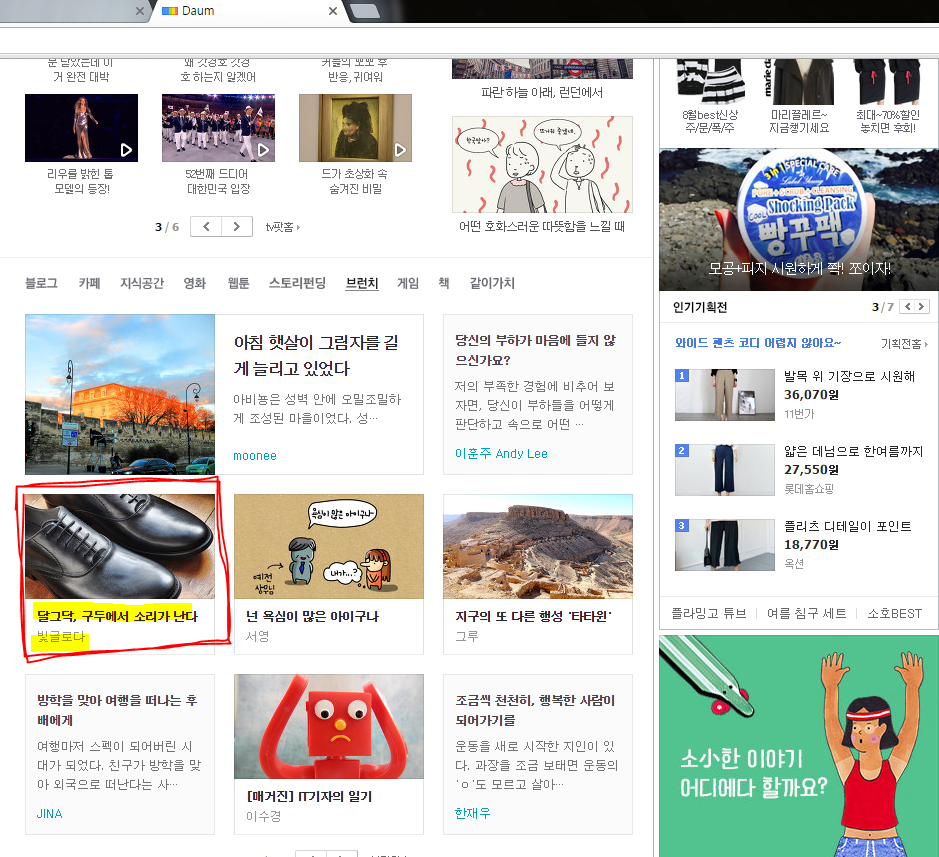The width and height of the screenshot is (939, 857).
Task: Close the Daum browser tab
Action: (x=333, y=11)
